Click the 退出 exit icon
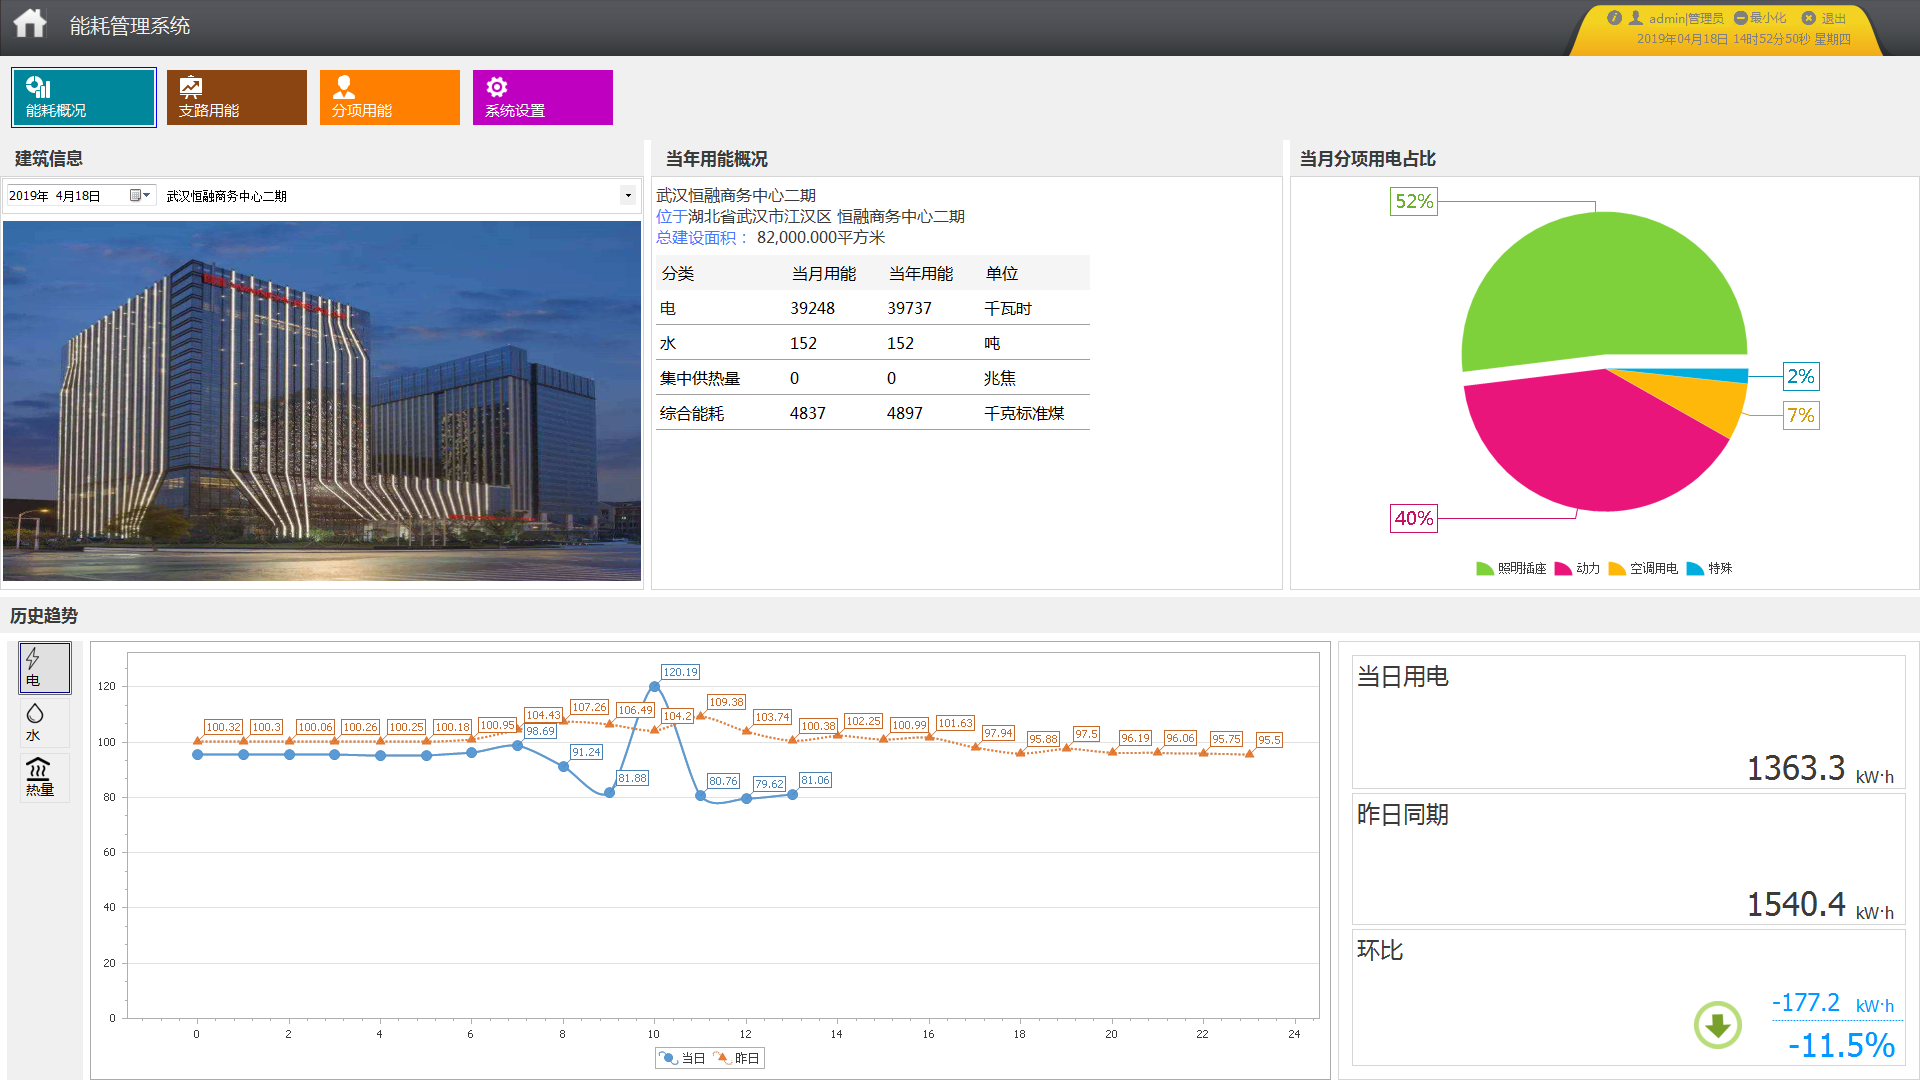 (x=1808, y=18)
